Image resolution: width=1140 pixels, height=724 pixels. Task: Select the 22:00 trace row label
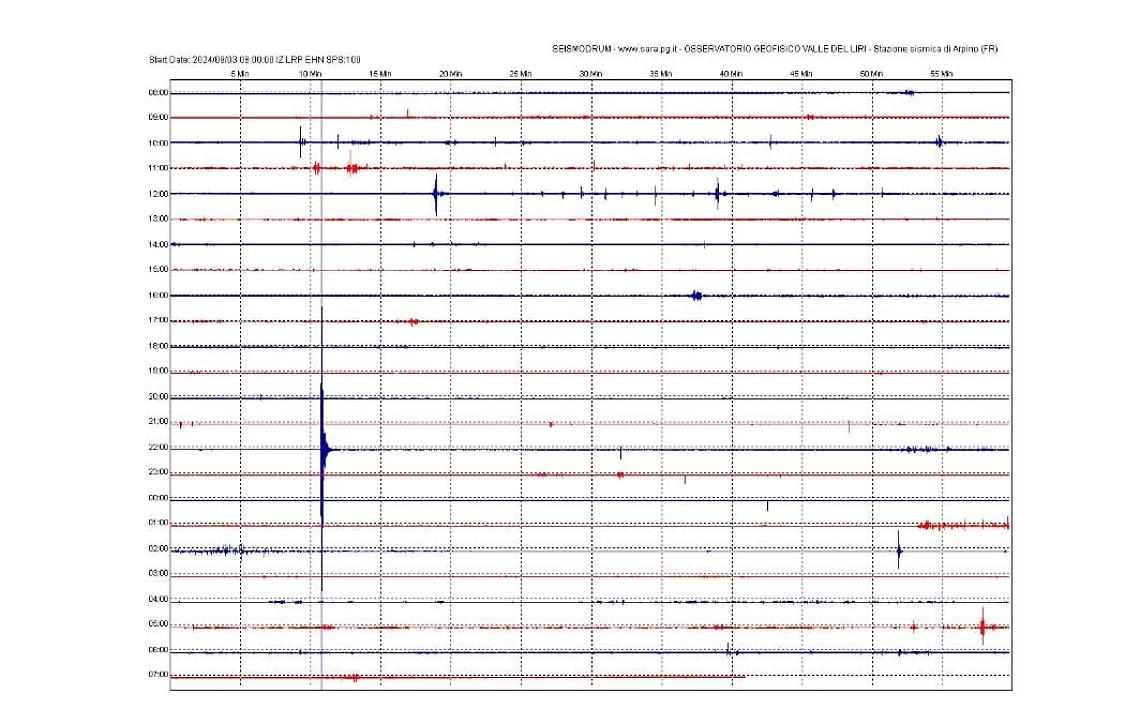click(156, 448)
